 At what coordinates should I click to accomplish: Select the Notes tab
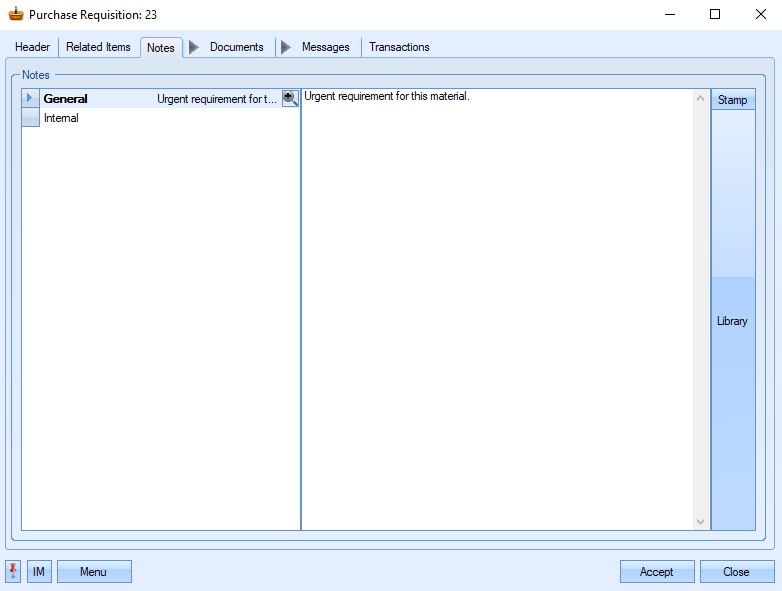161,48
